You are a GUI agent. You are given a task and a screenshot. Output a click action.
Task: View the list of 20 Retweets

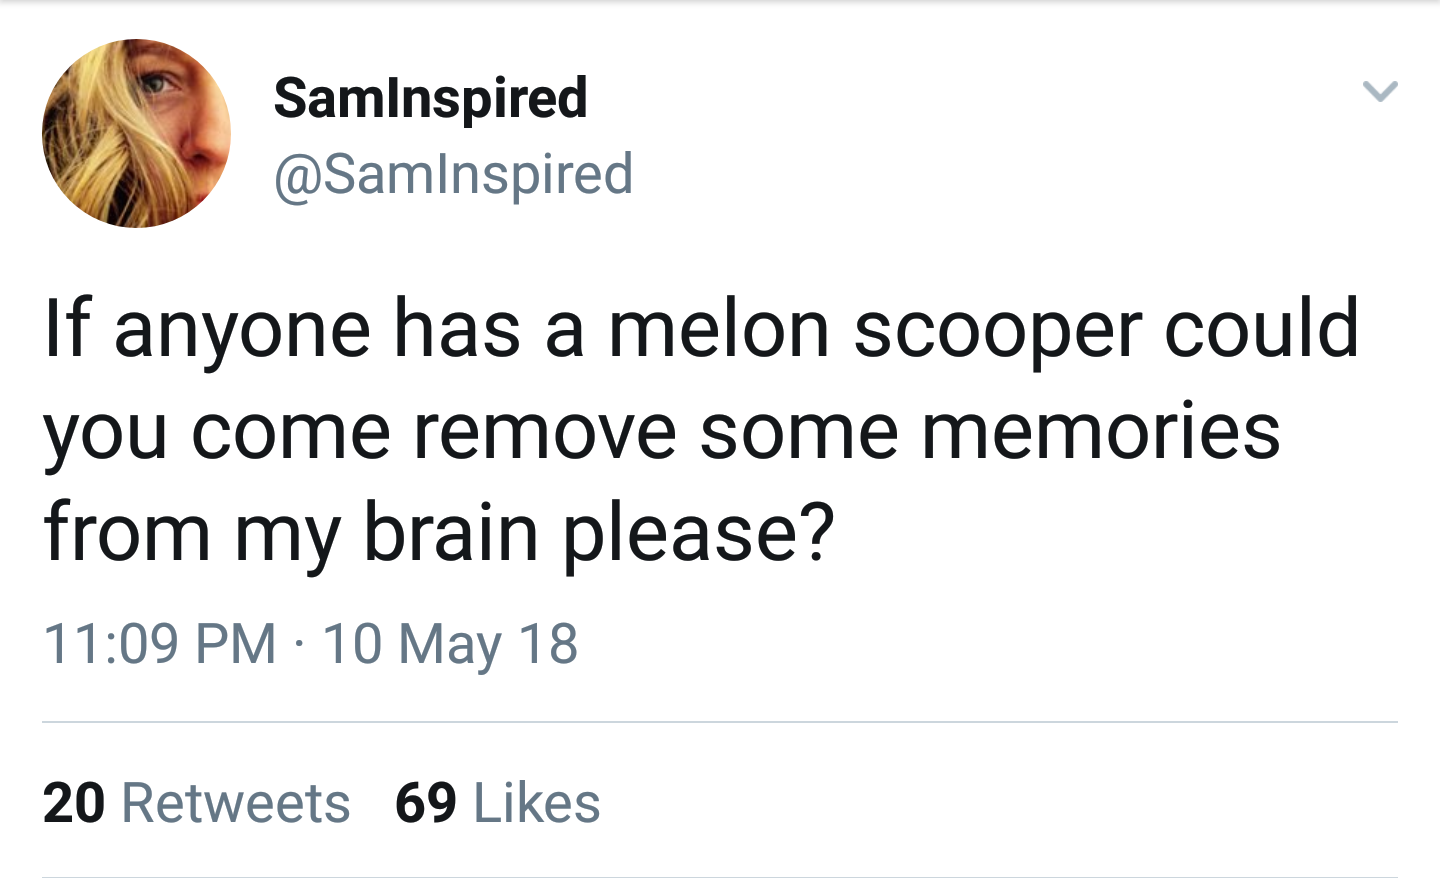[x=196, y=803]
